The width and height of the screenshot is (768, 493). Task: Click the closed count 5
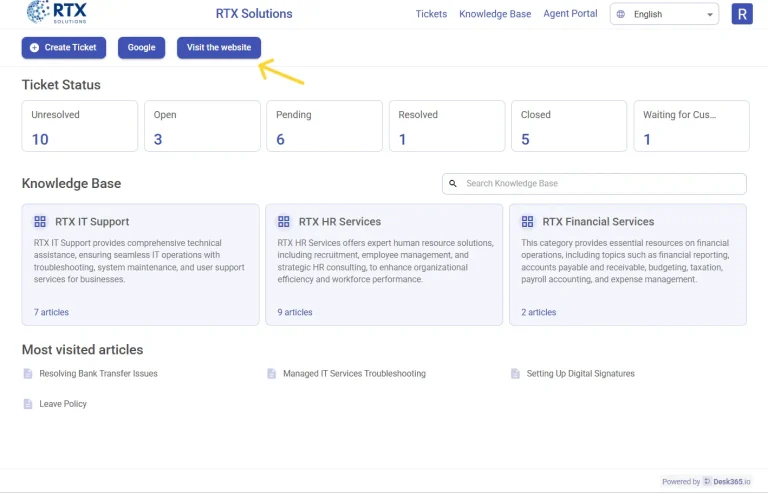[x=525, y=140]
